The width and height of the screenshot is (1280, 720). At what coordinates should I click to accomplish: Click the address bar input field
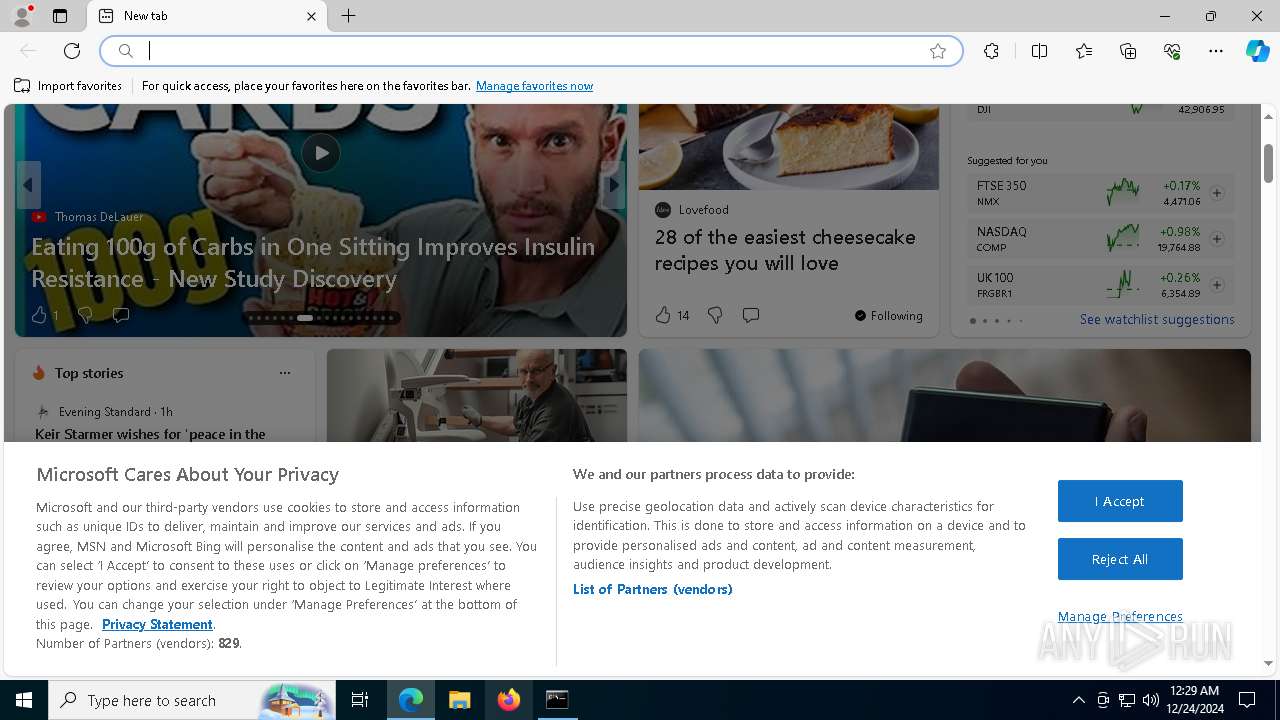(530, 51)
